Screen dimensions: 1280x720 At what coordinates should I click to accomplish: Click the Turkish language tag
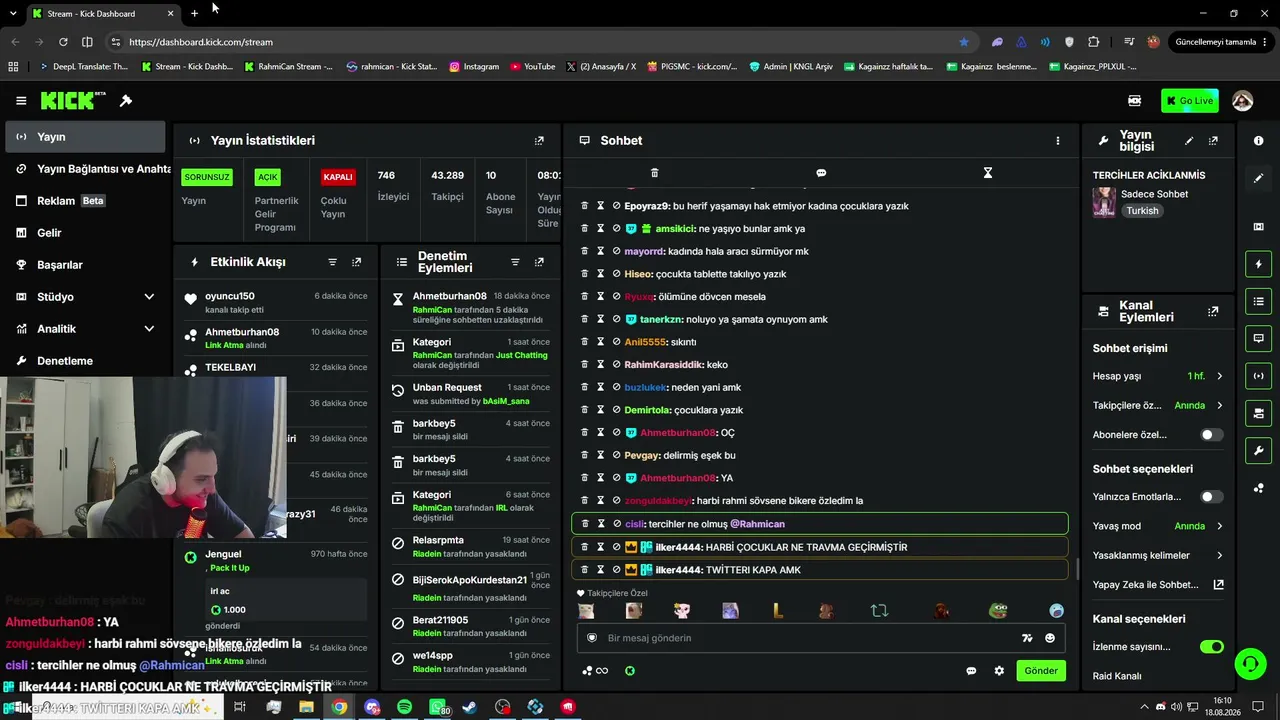point(1142,211)
